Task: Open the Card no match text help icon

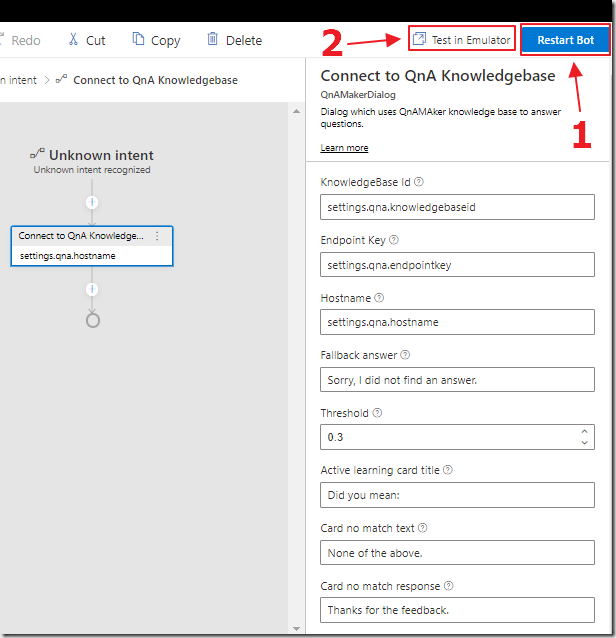Action: click(423, 528)
